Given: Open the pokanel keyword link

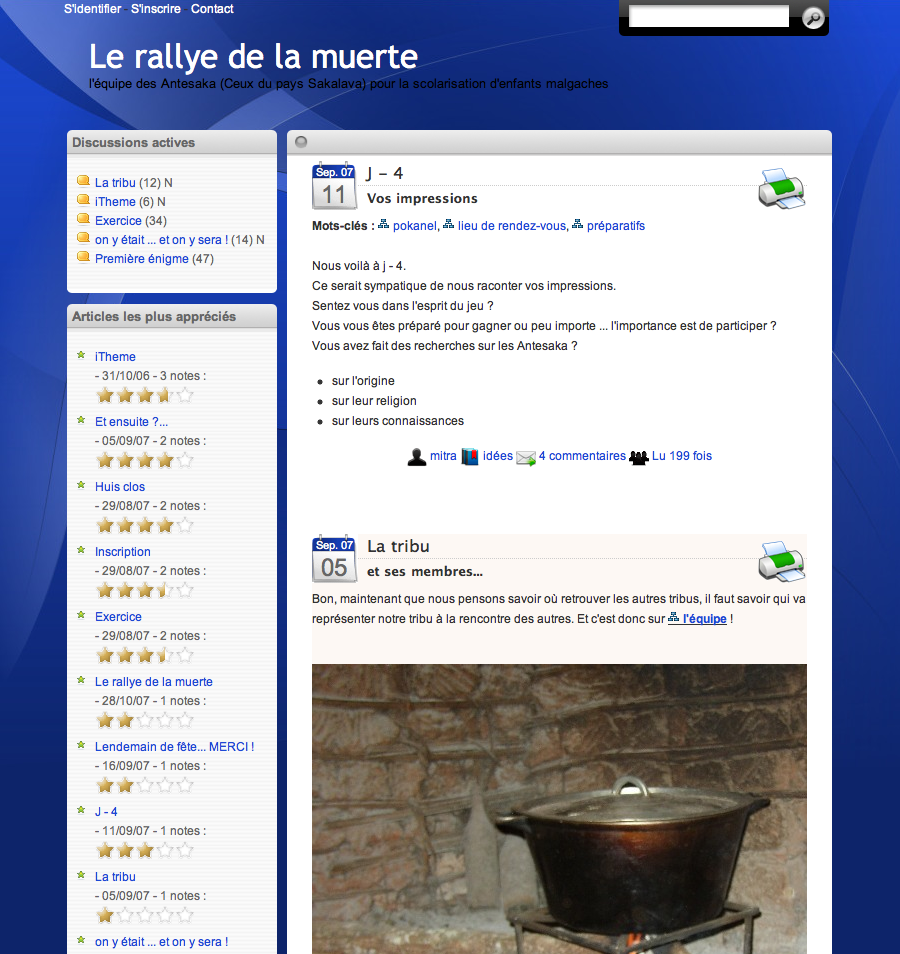Looking at the screenshot, I should (414, 226).
